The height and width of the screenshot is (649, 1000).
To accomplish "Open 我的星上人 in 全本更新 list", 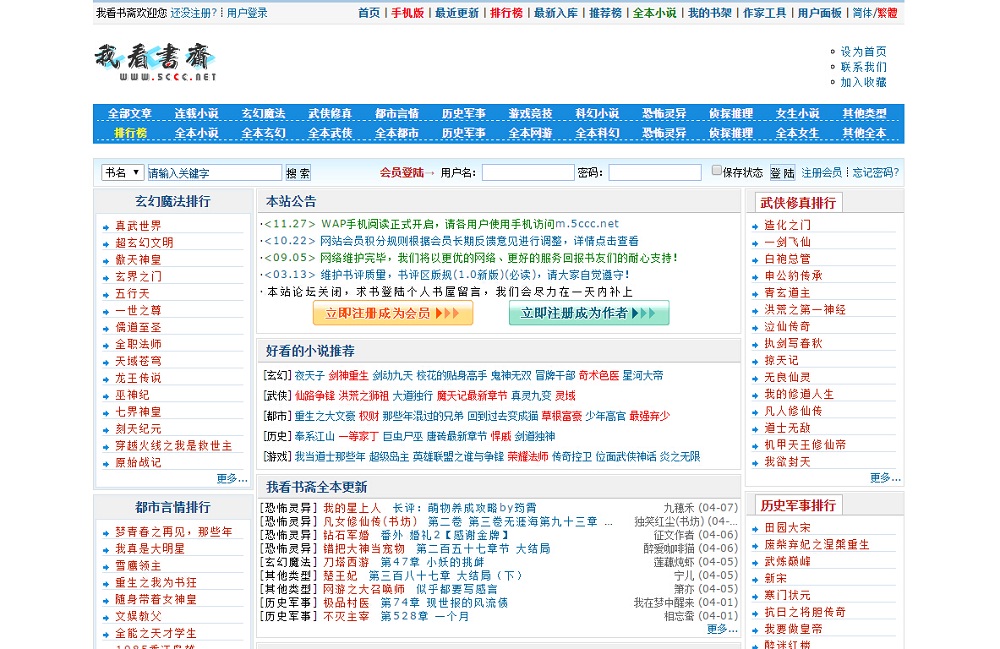I will point(352,508).
